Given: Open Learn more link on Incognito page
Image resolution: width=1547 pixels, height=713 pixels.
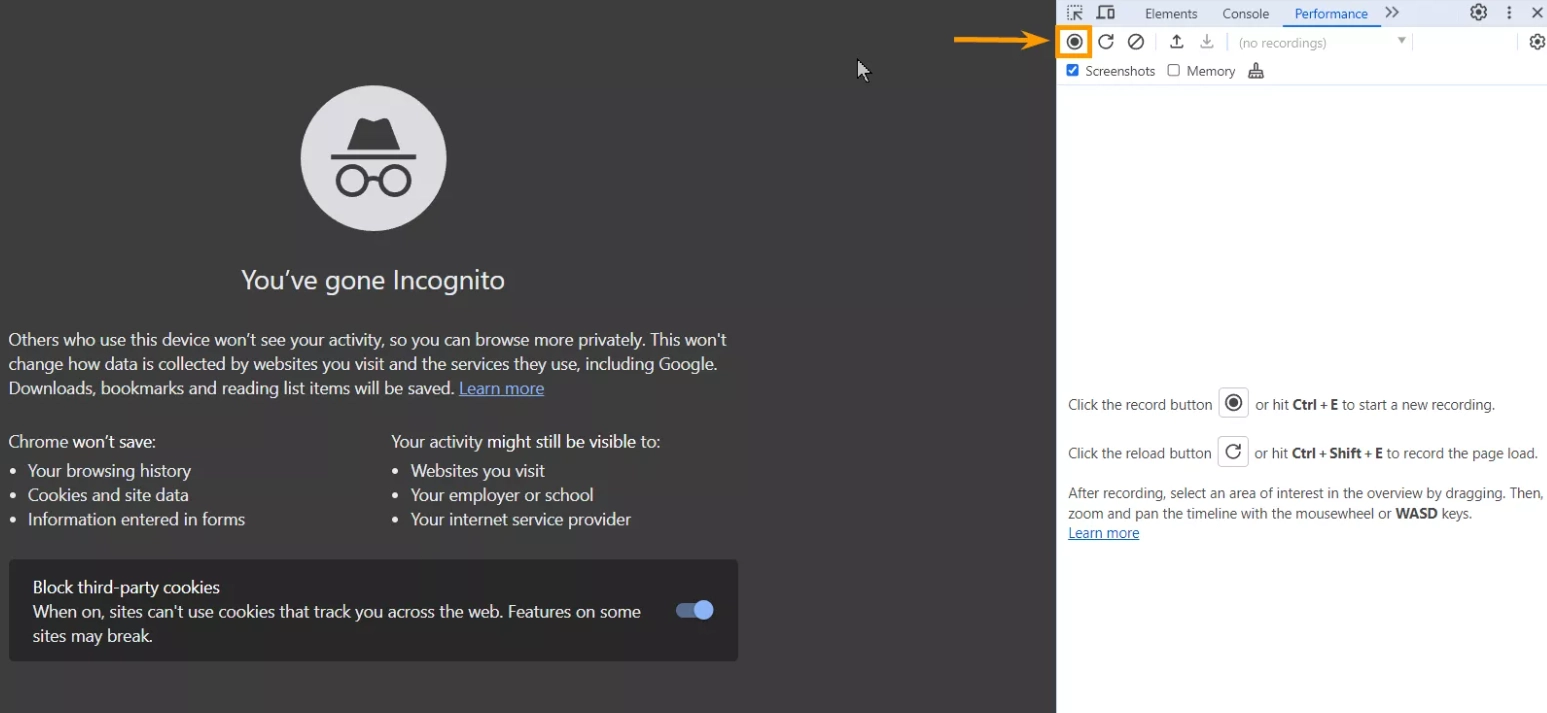Looking at the screenshot, I should coord(501,389).
